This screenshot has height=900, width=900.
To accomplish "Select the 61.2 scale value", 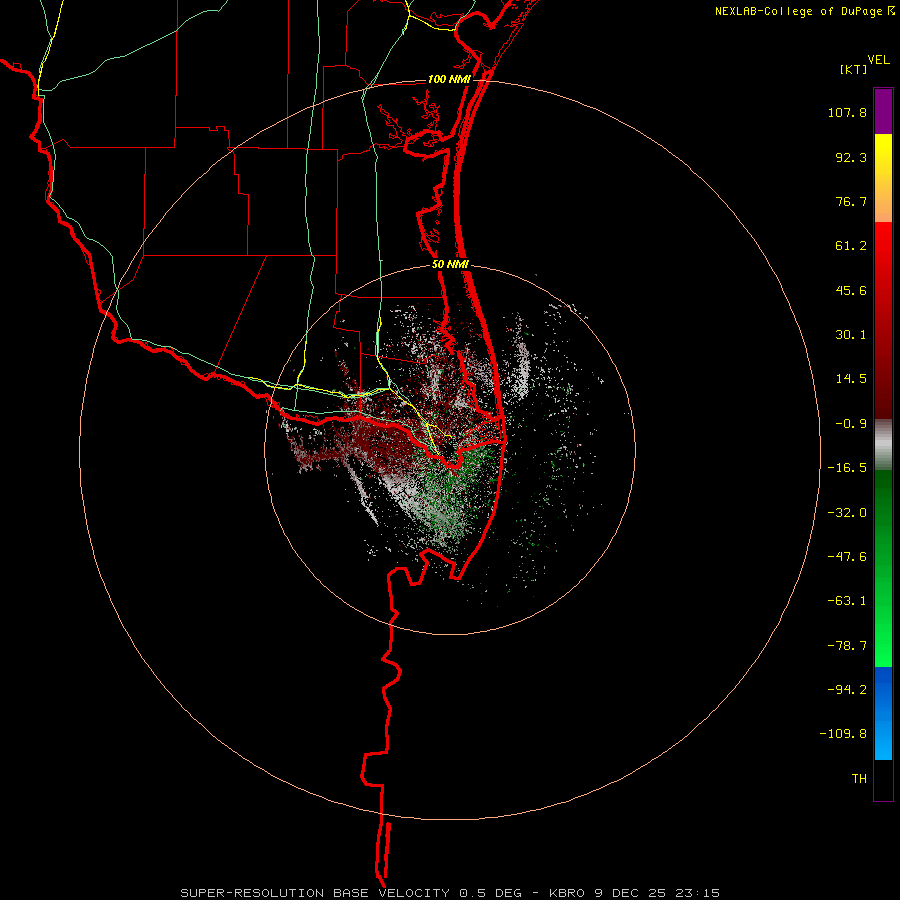I will [851, 246].
